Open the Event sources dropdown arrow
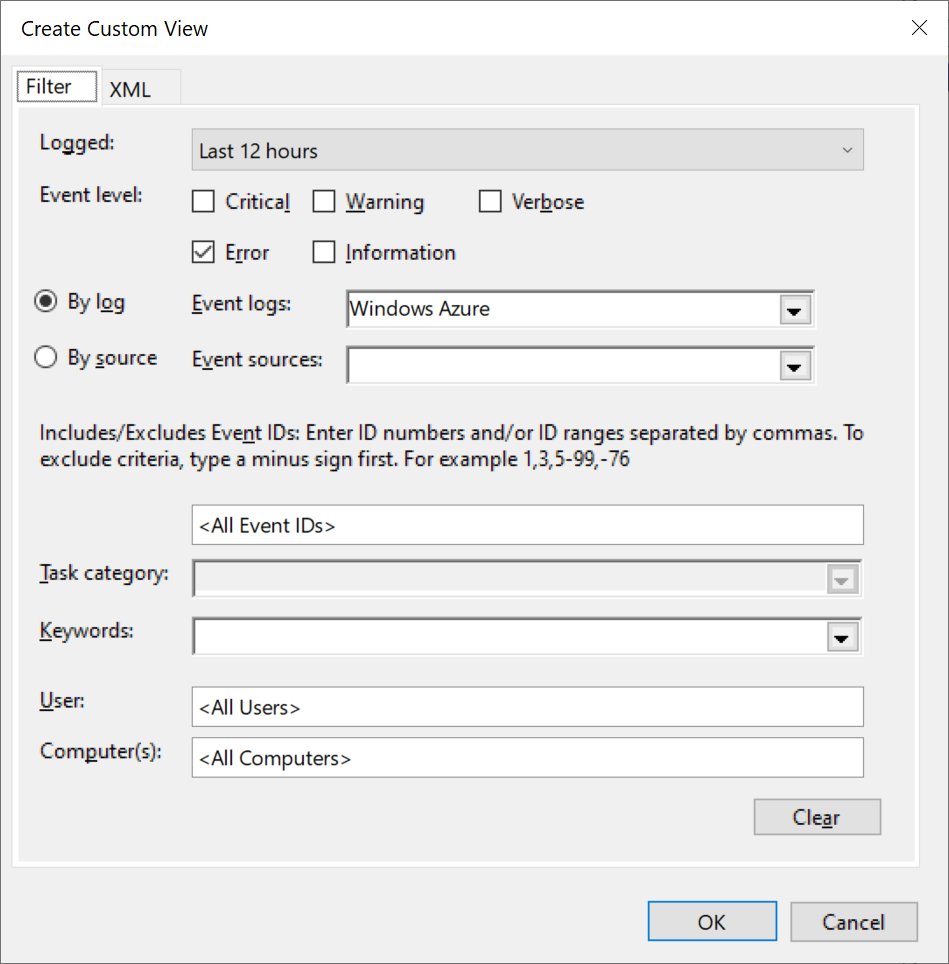The height and width of the screenshot is (964, 949). [795, 365]
